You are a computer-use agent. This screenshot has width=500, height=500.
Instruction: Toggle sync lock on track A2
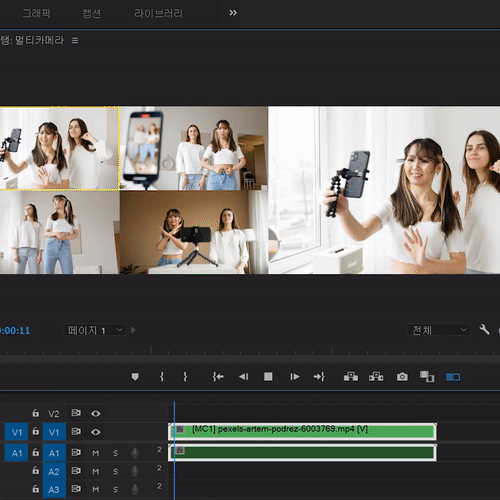coord(76,470)
